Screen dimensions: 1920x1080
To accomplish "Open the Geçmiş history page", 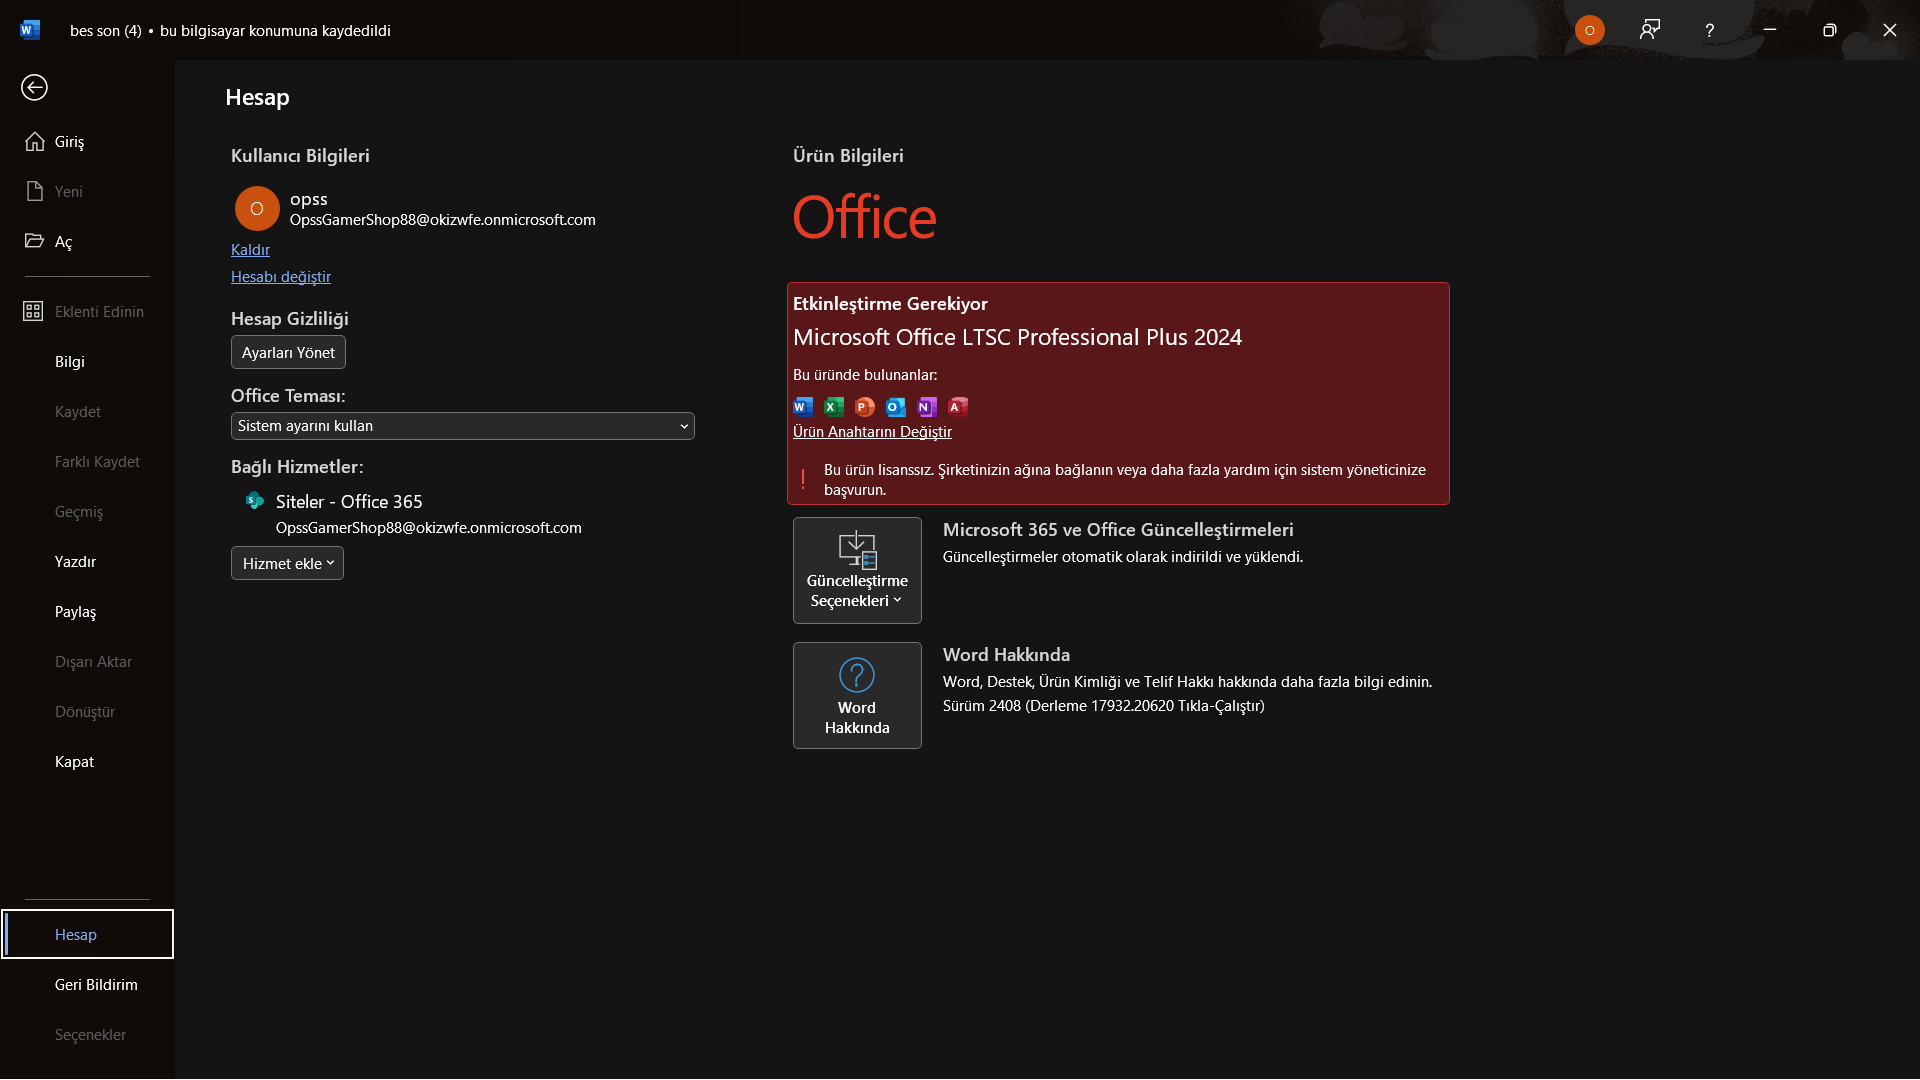I will pos(87,512).
